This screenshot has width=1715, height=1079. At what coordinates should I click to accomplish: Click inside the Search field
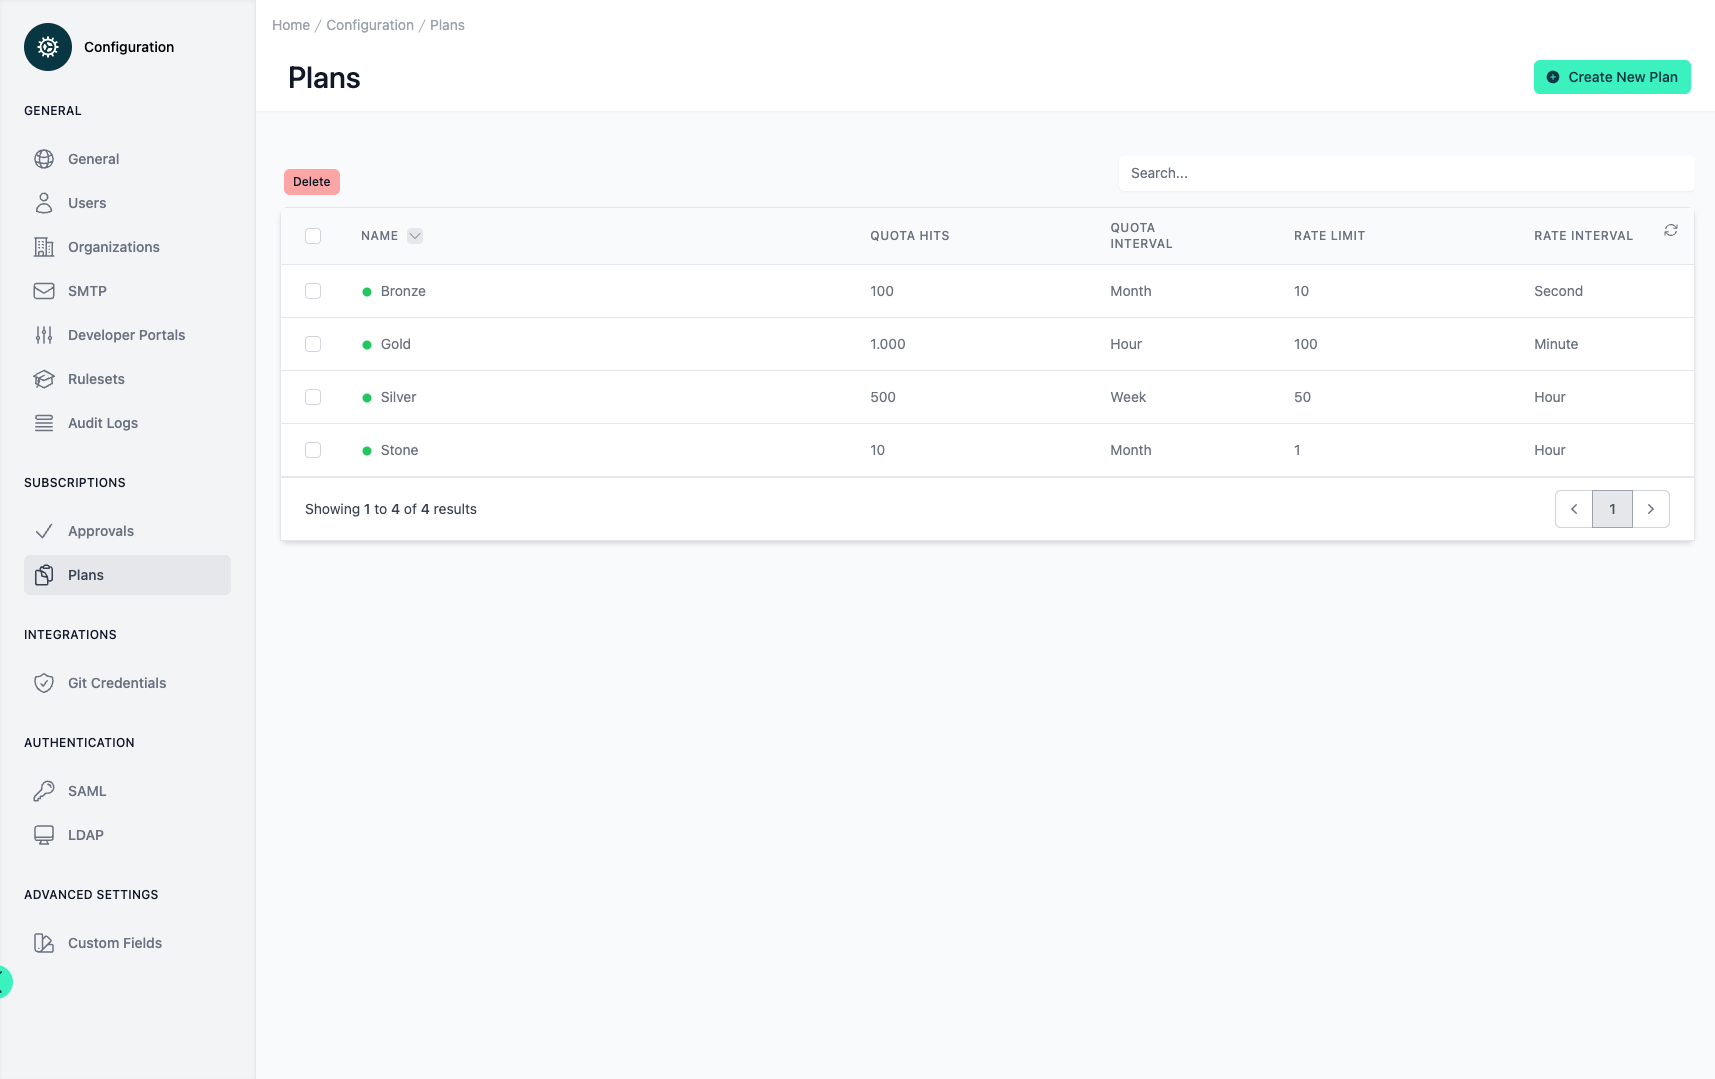click(1300, 173)
